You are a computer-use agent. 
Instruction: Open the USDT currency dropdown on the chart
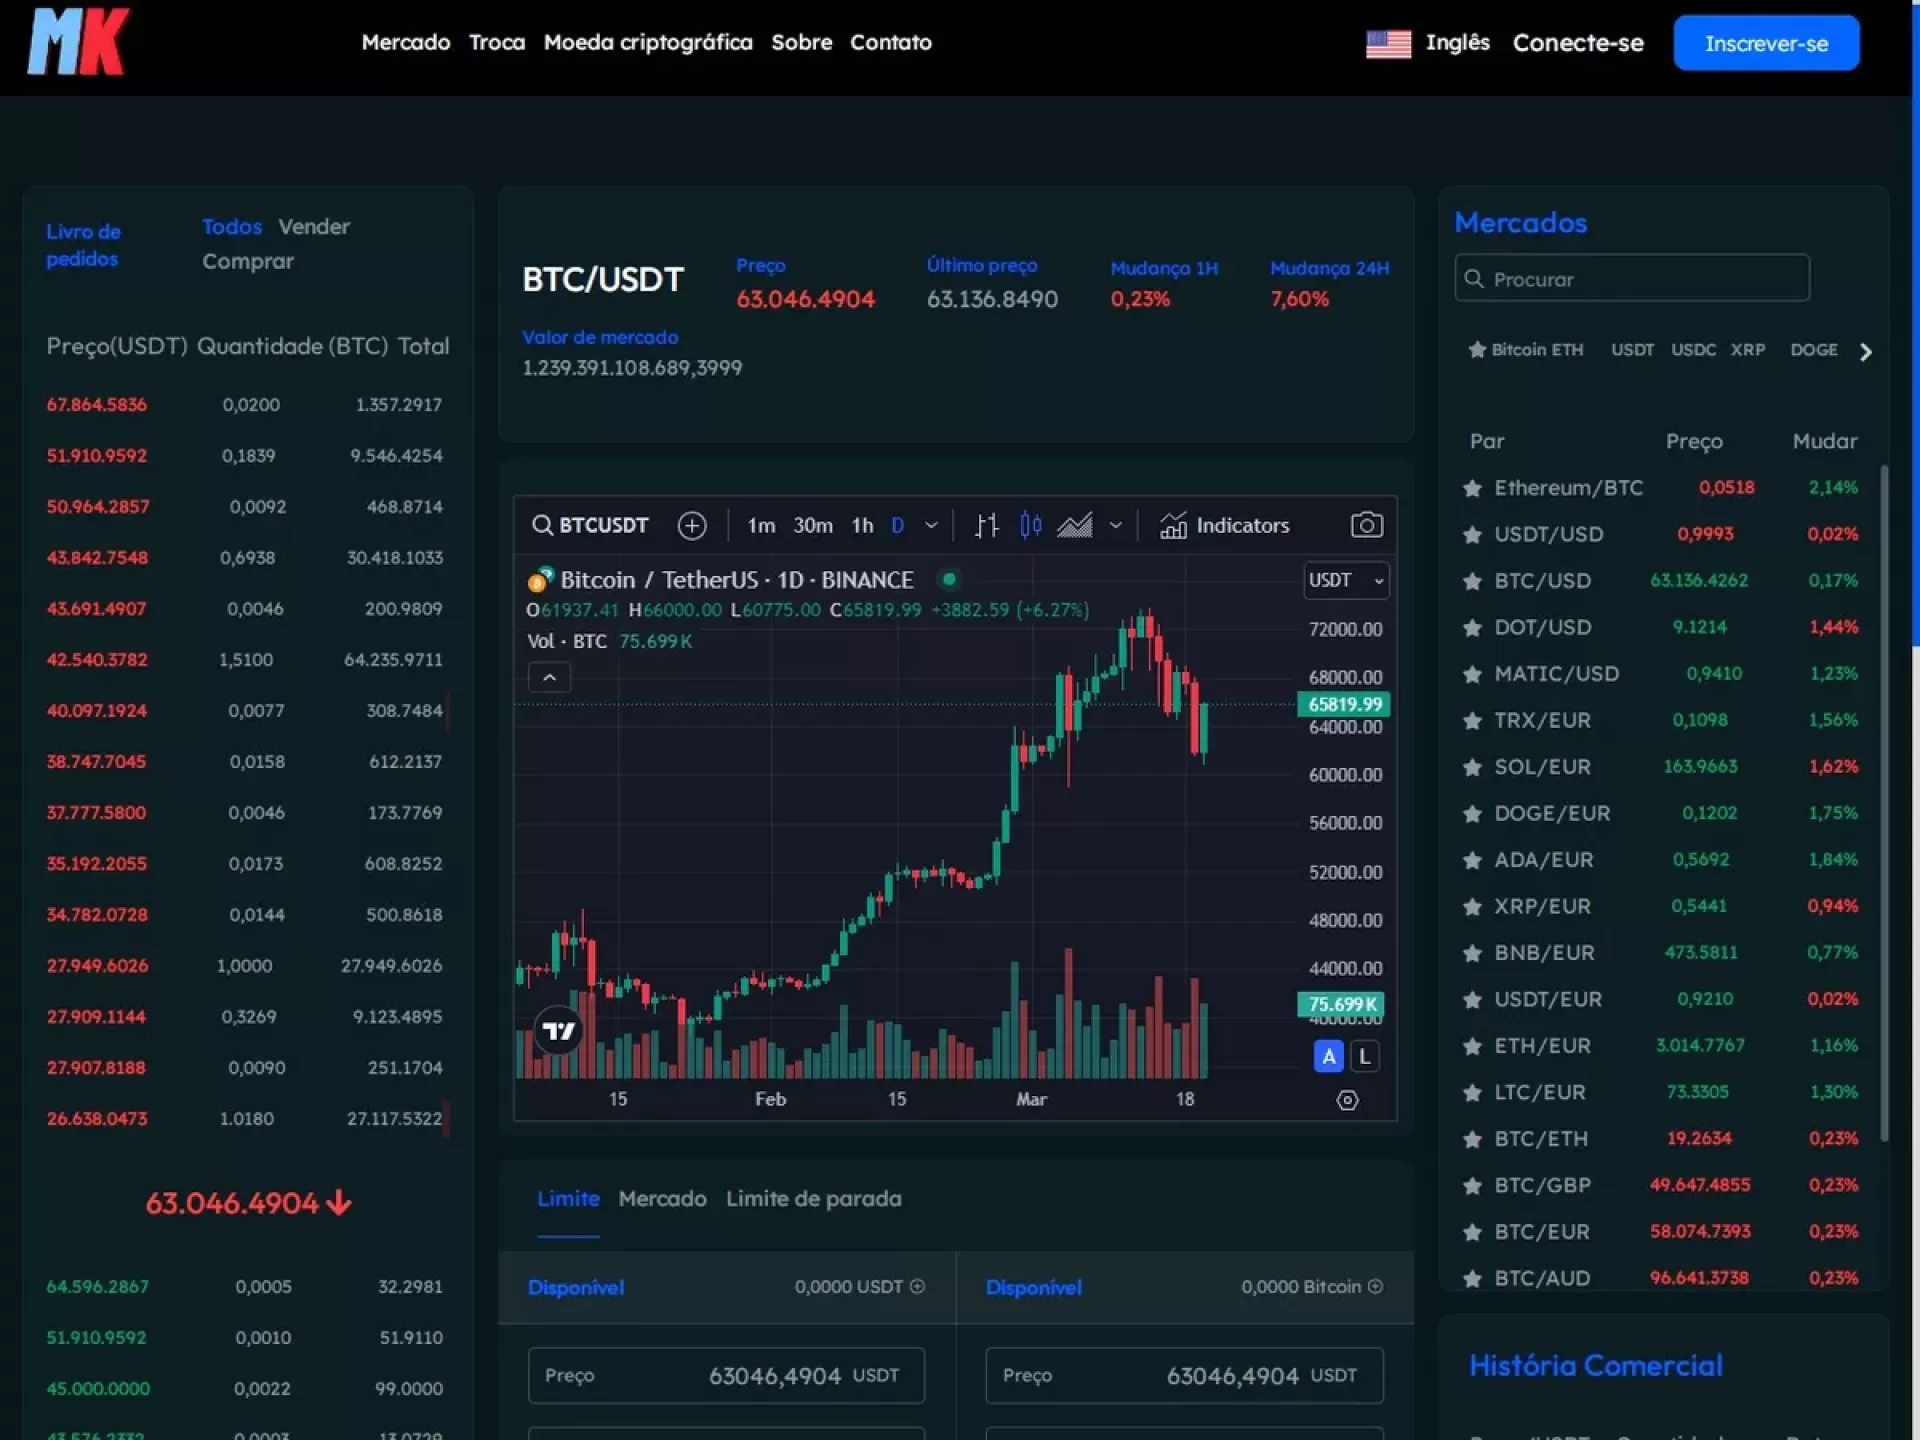pyautogui.click(x=1346, y=580)
